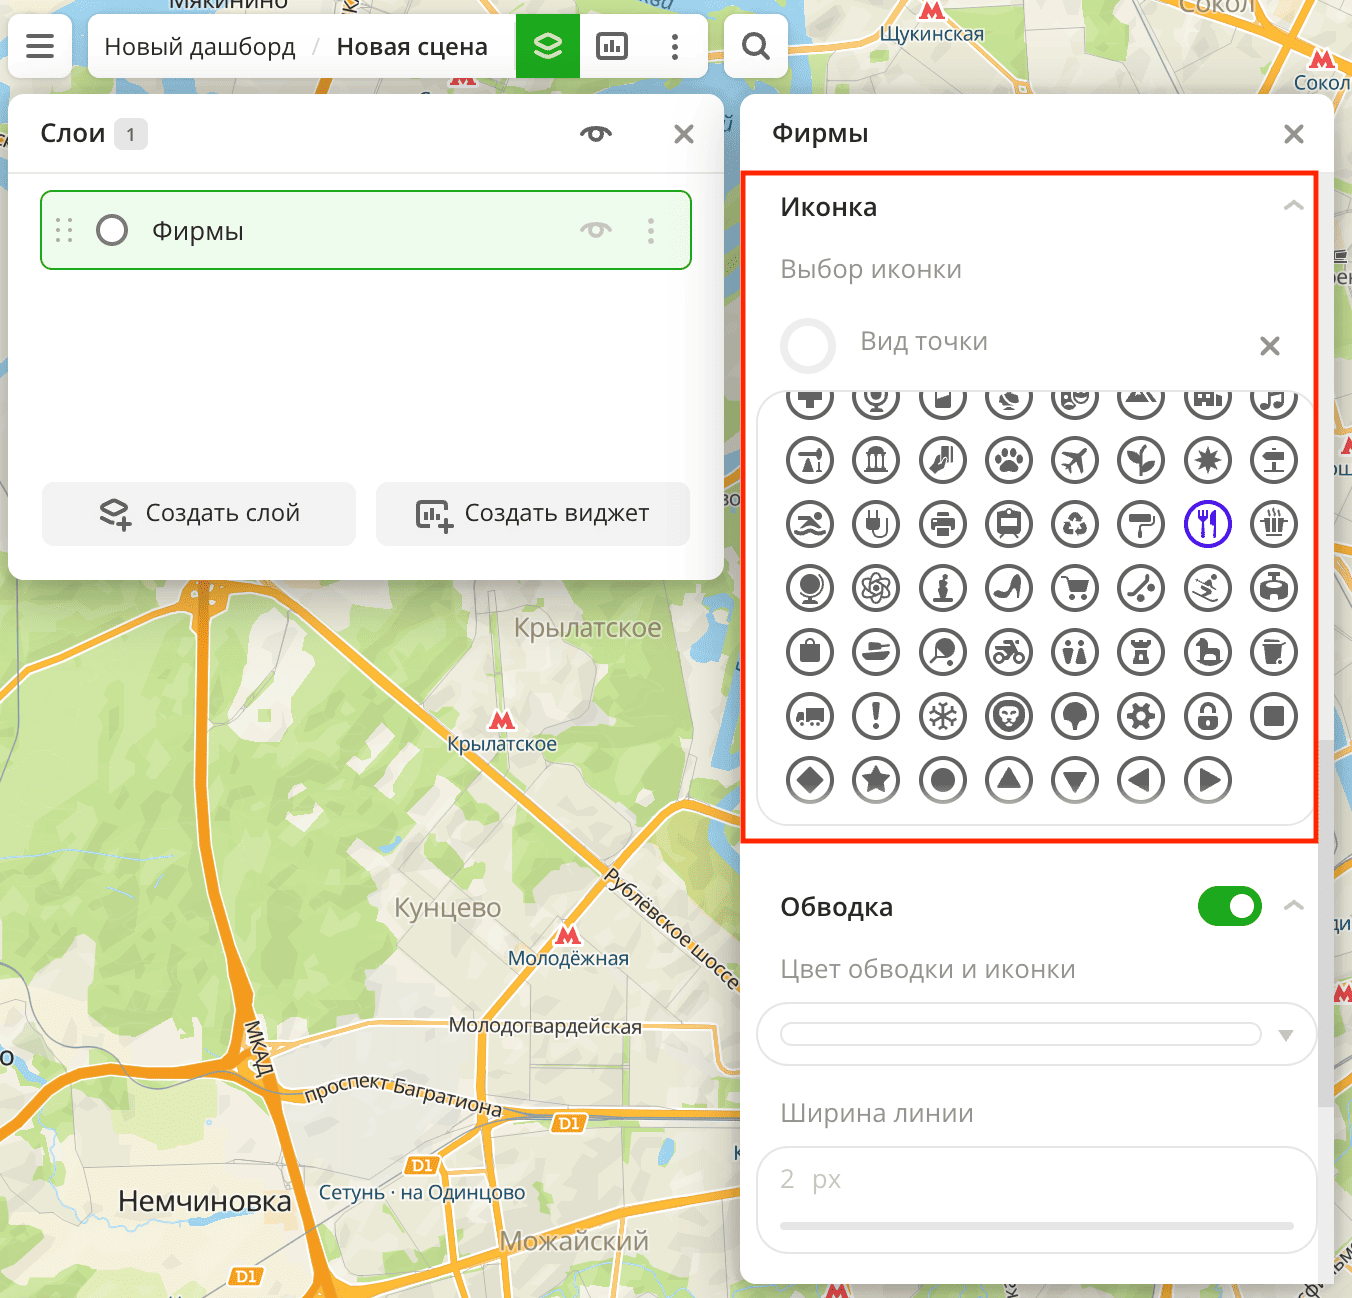1352x1298 pixels.
Task: Choose the printer icon
Action: click(x=943, y=523)
